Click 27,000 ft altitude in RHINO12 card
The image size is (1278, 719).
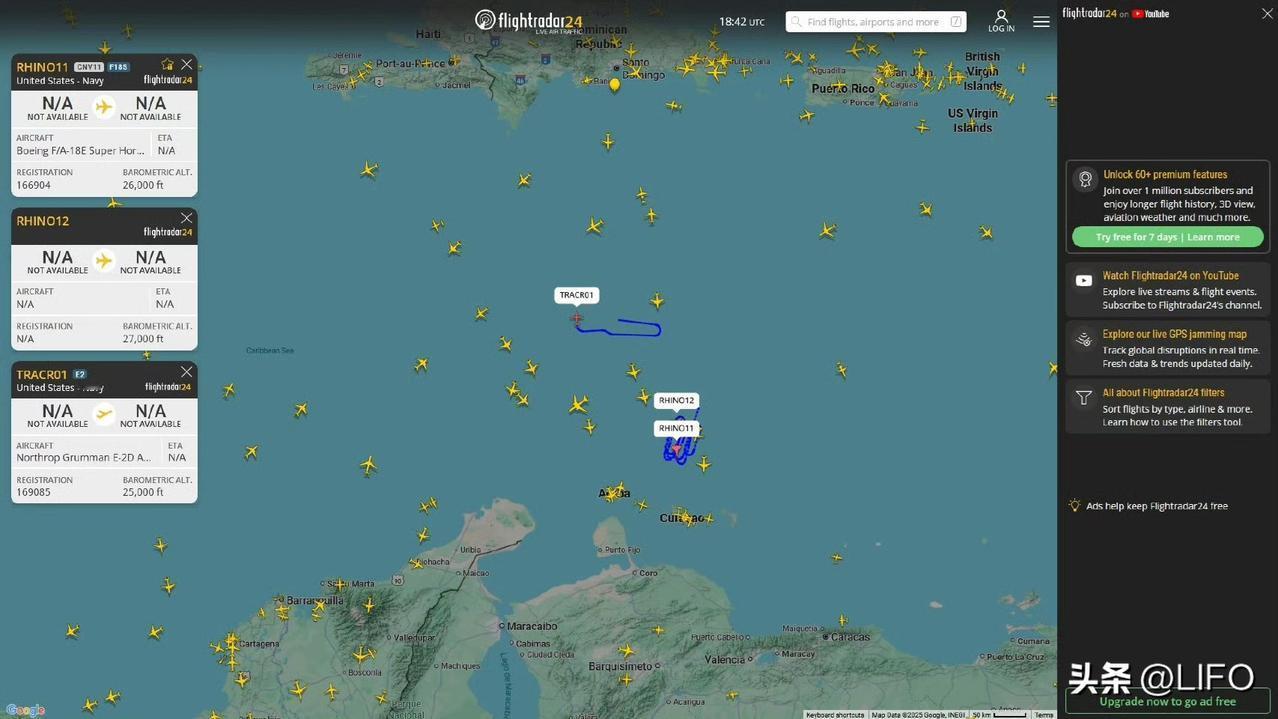tap(143, 338)
